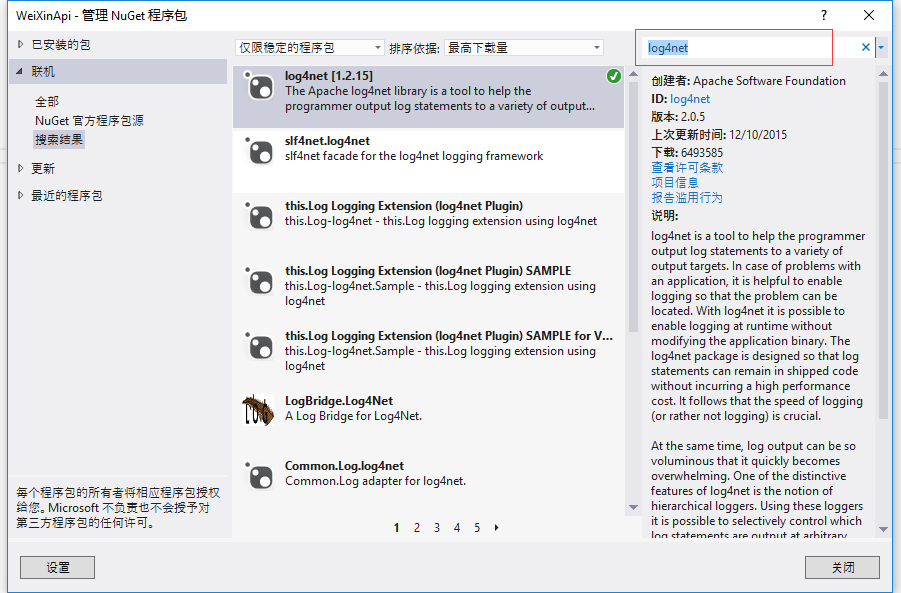Go to results page 4
The image size is (901, 593).
[x=457, y=527]
